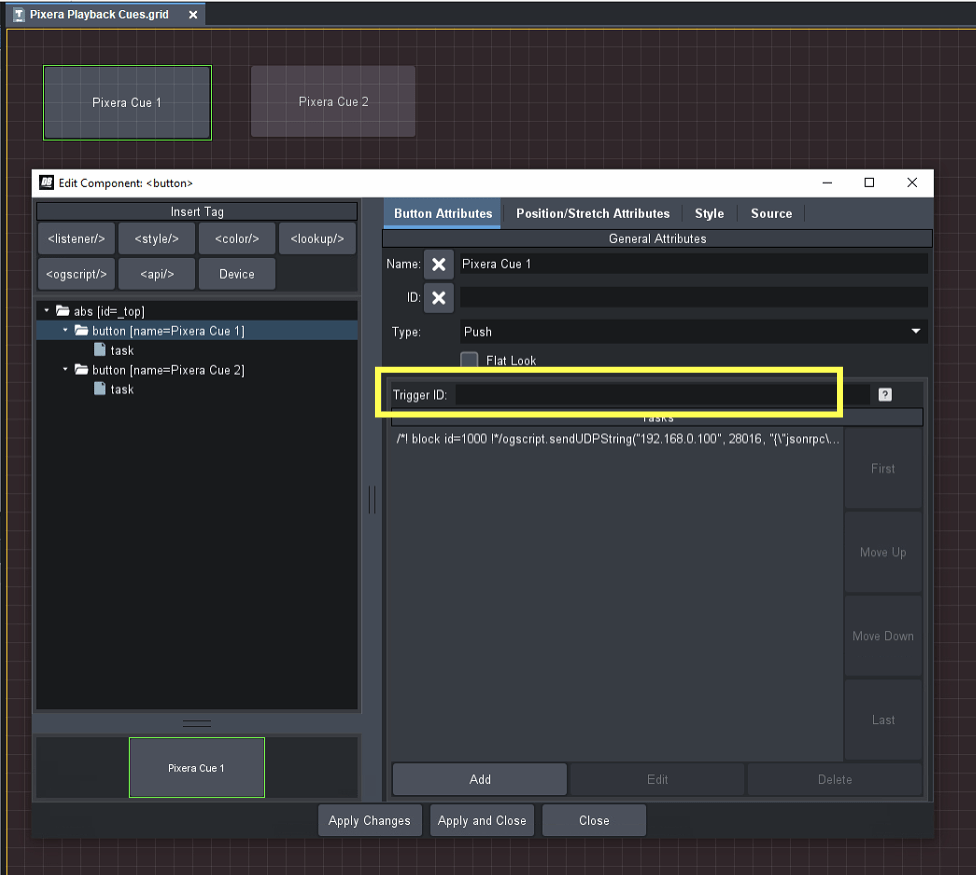Switch to the Button Attributes tab
976x875 pixels.
click(443, 213)
